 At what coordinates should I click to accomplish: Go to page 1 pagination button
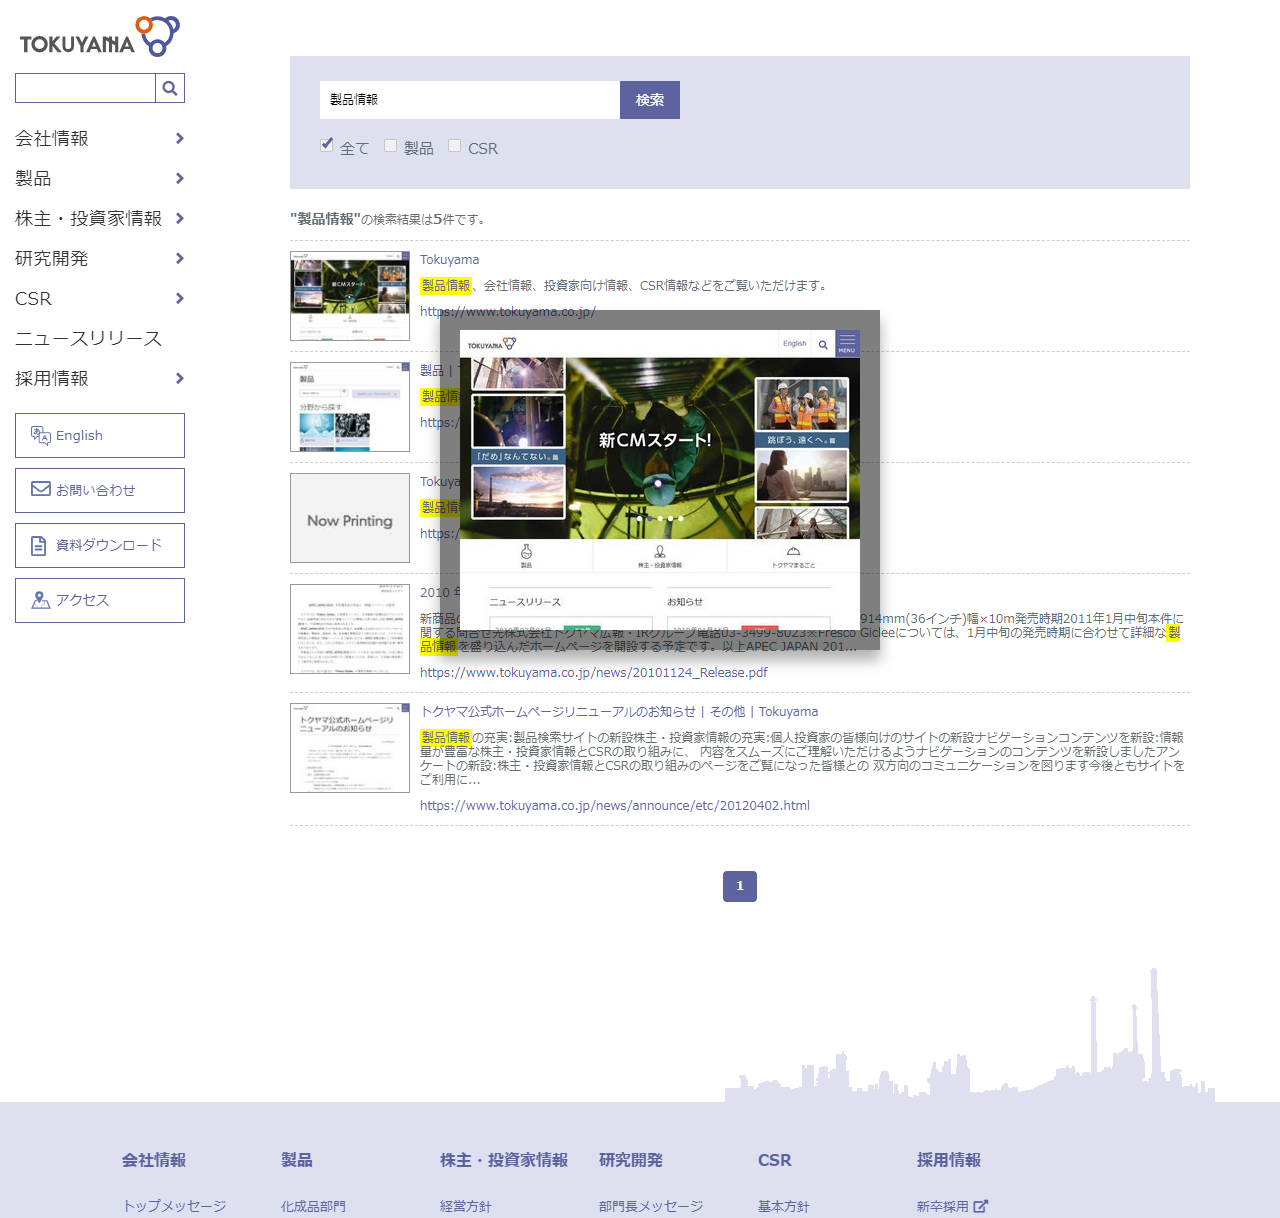point(740,886)
